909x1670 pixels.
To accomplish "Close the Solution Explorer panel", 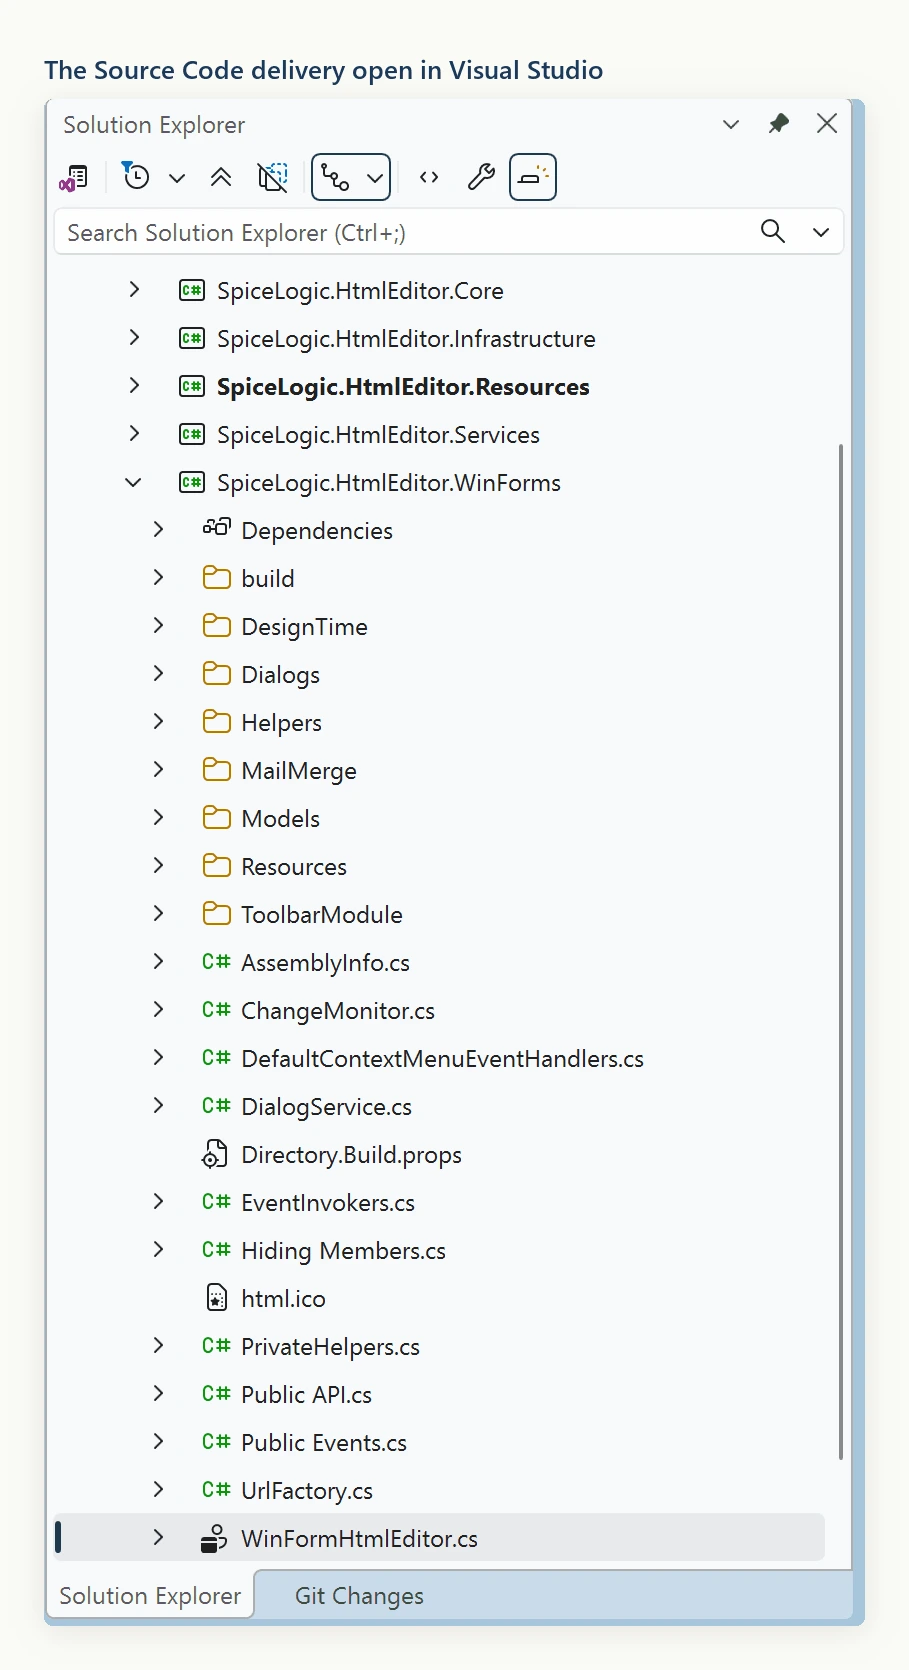I will pyautogui.click(x=827, y=123).
